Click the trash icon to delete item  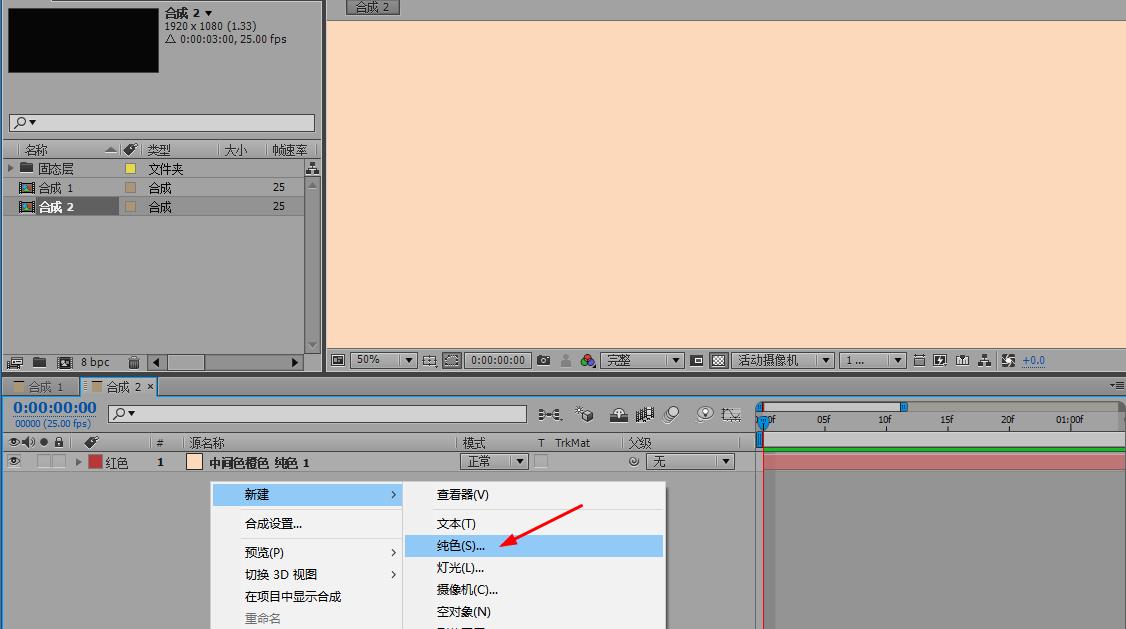tap(134, 362)
